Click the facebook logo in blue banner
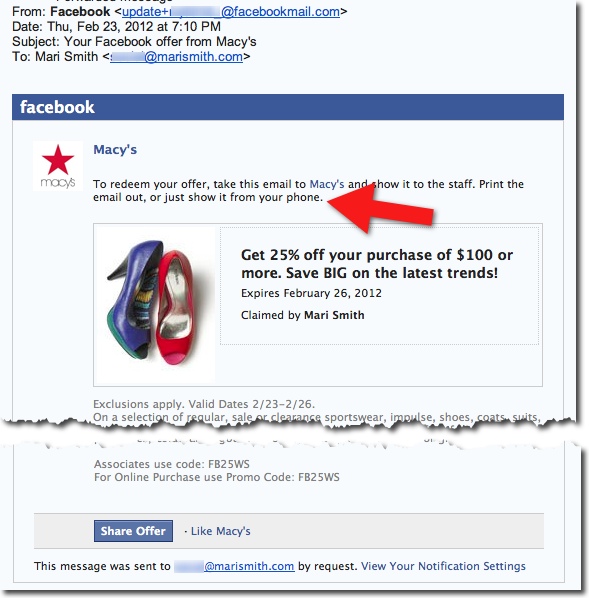This screenshot has height=598, width=589. coord(57,107)
